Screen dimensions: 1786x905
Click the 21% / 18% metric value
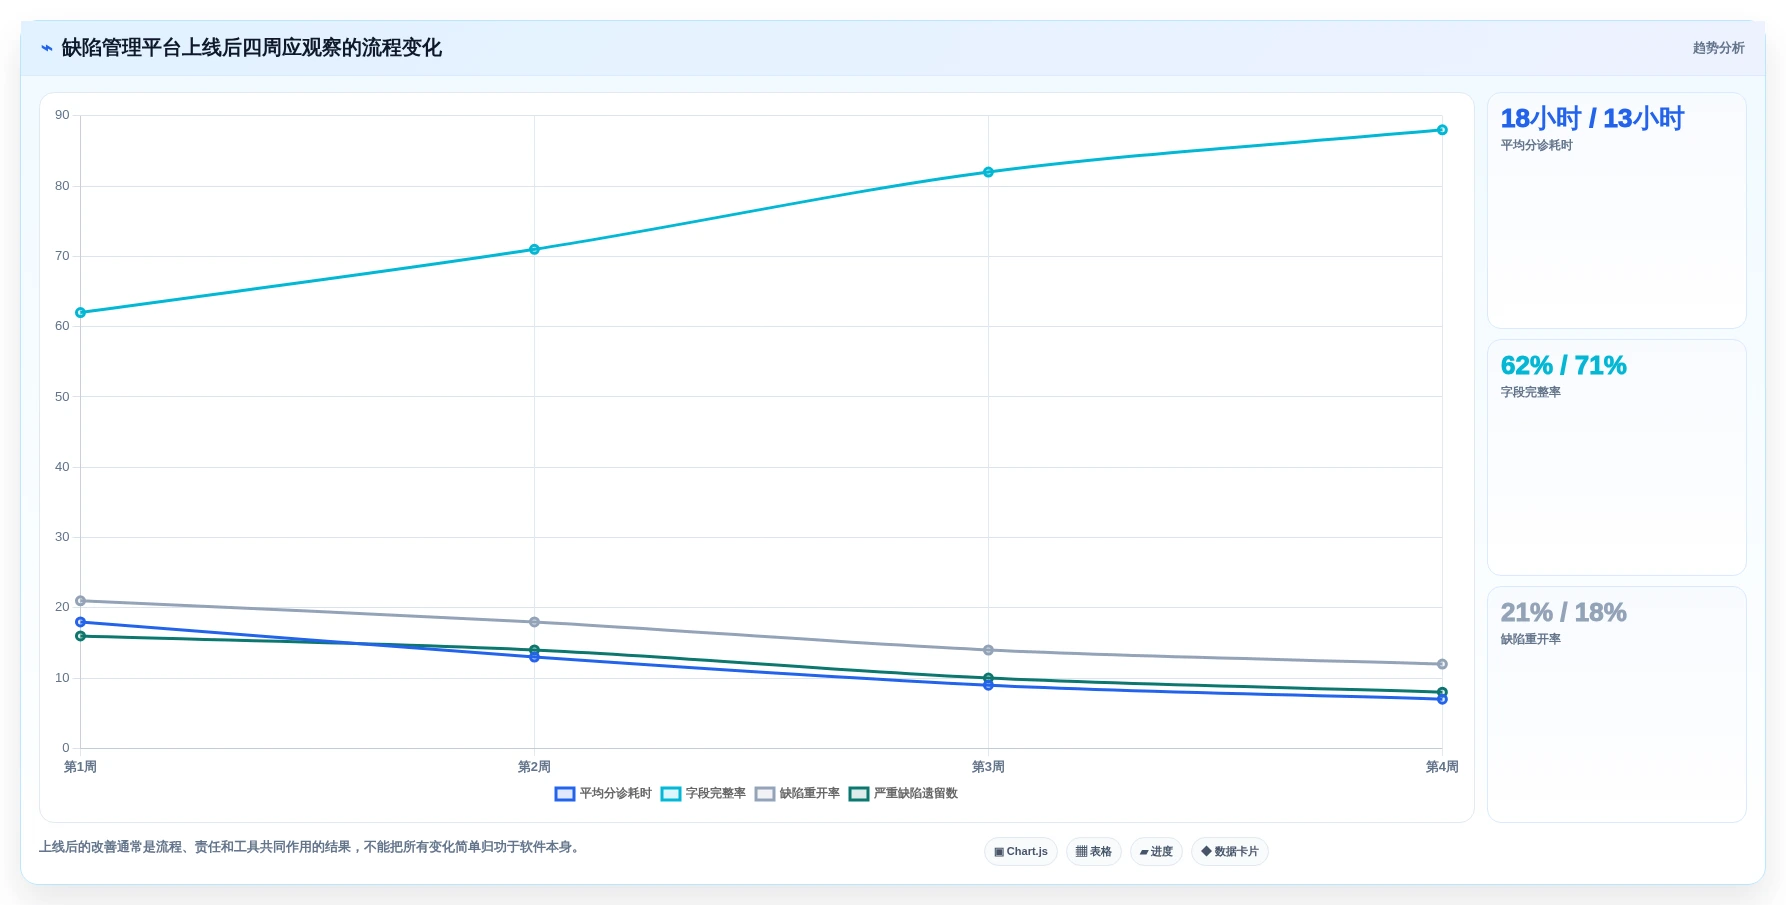pyautogui.click(x=1563, y=613)
